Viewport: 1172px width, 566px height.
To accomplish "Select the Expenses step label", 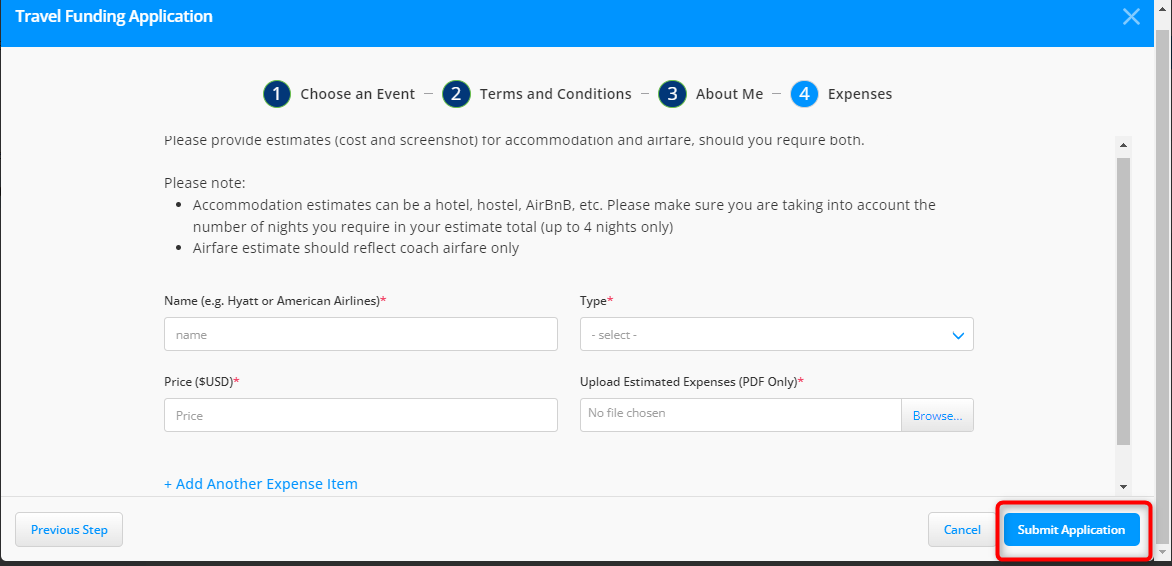I will [x=859, y=94].
